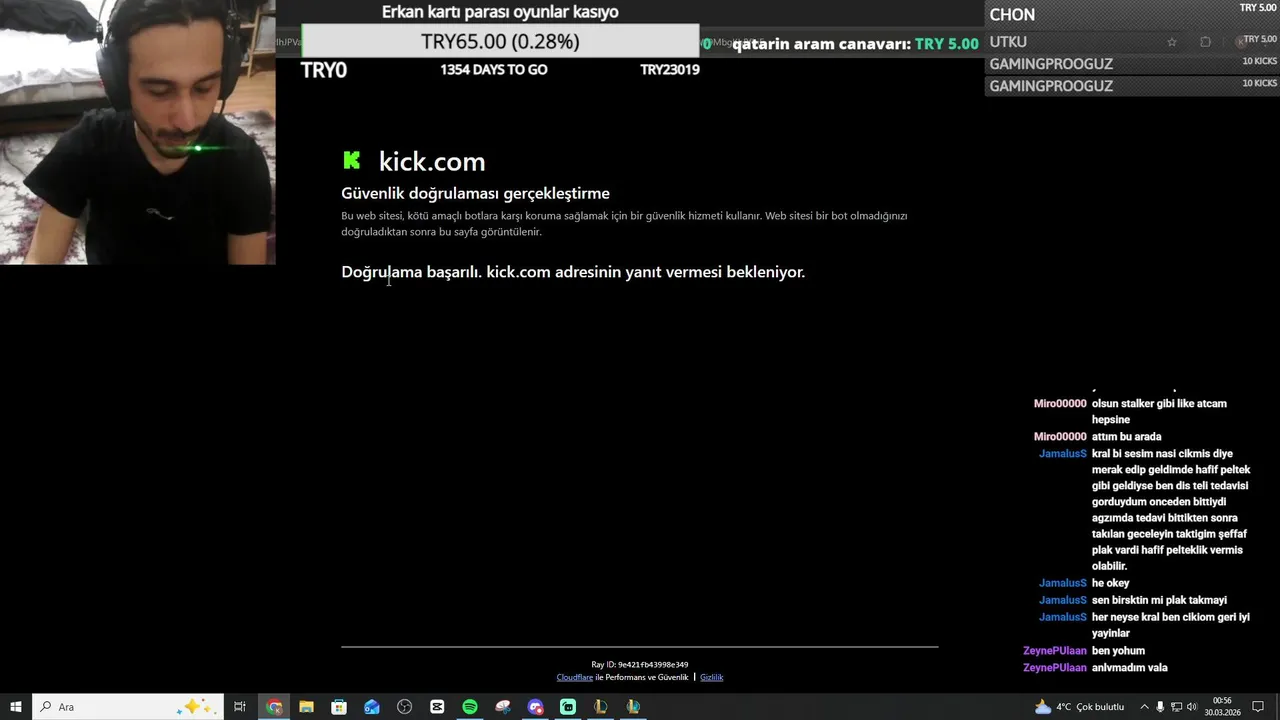Image resolution: width=1280 pixels, height=720 pixels.
Task: Click the Ray ID text in footer
Action: tap(640, 664)
